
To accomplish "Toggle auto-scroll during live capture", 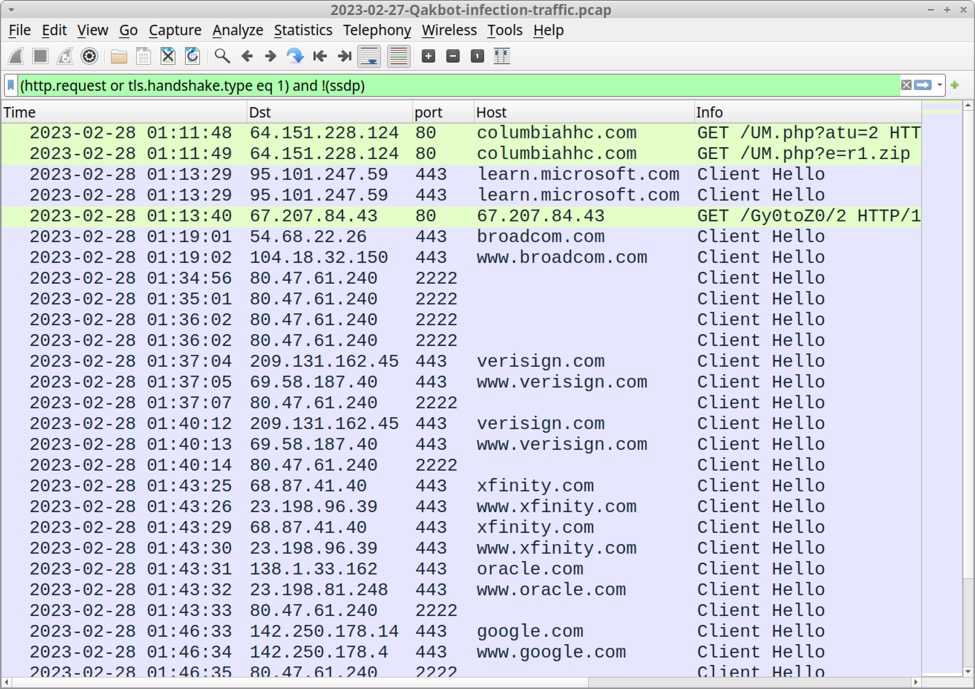I will [369, 56].
